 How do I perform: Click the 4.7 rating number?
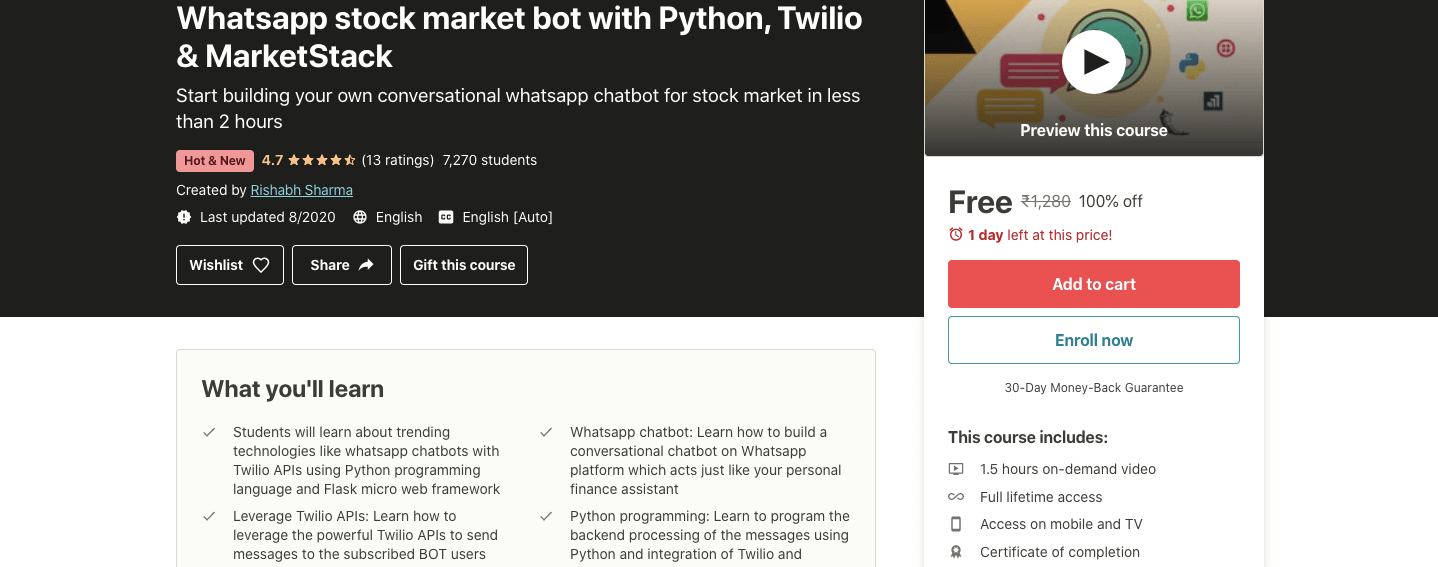pos(272,160)
